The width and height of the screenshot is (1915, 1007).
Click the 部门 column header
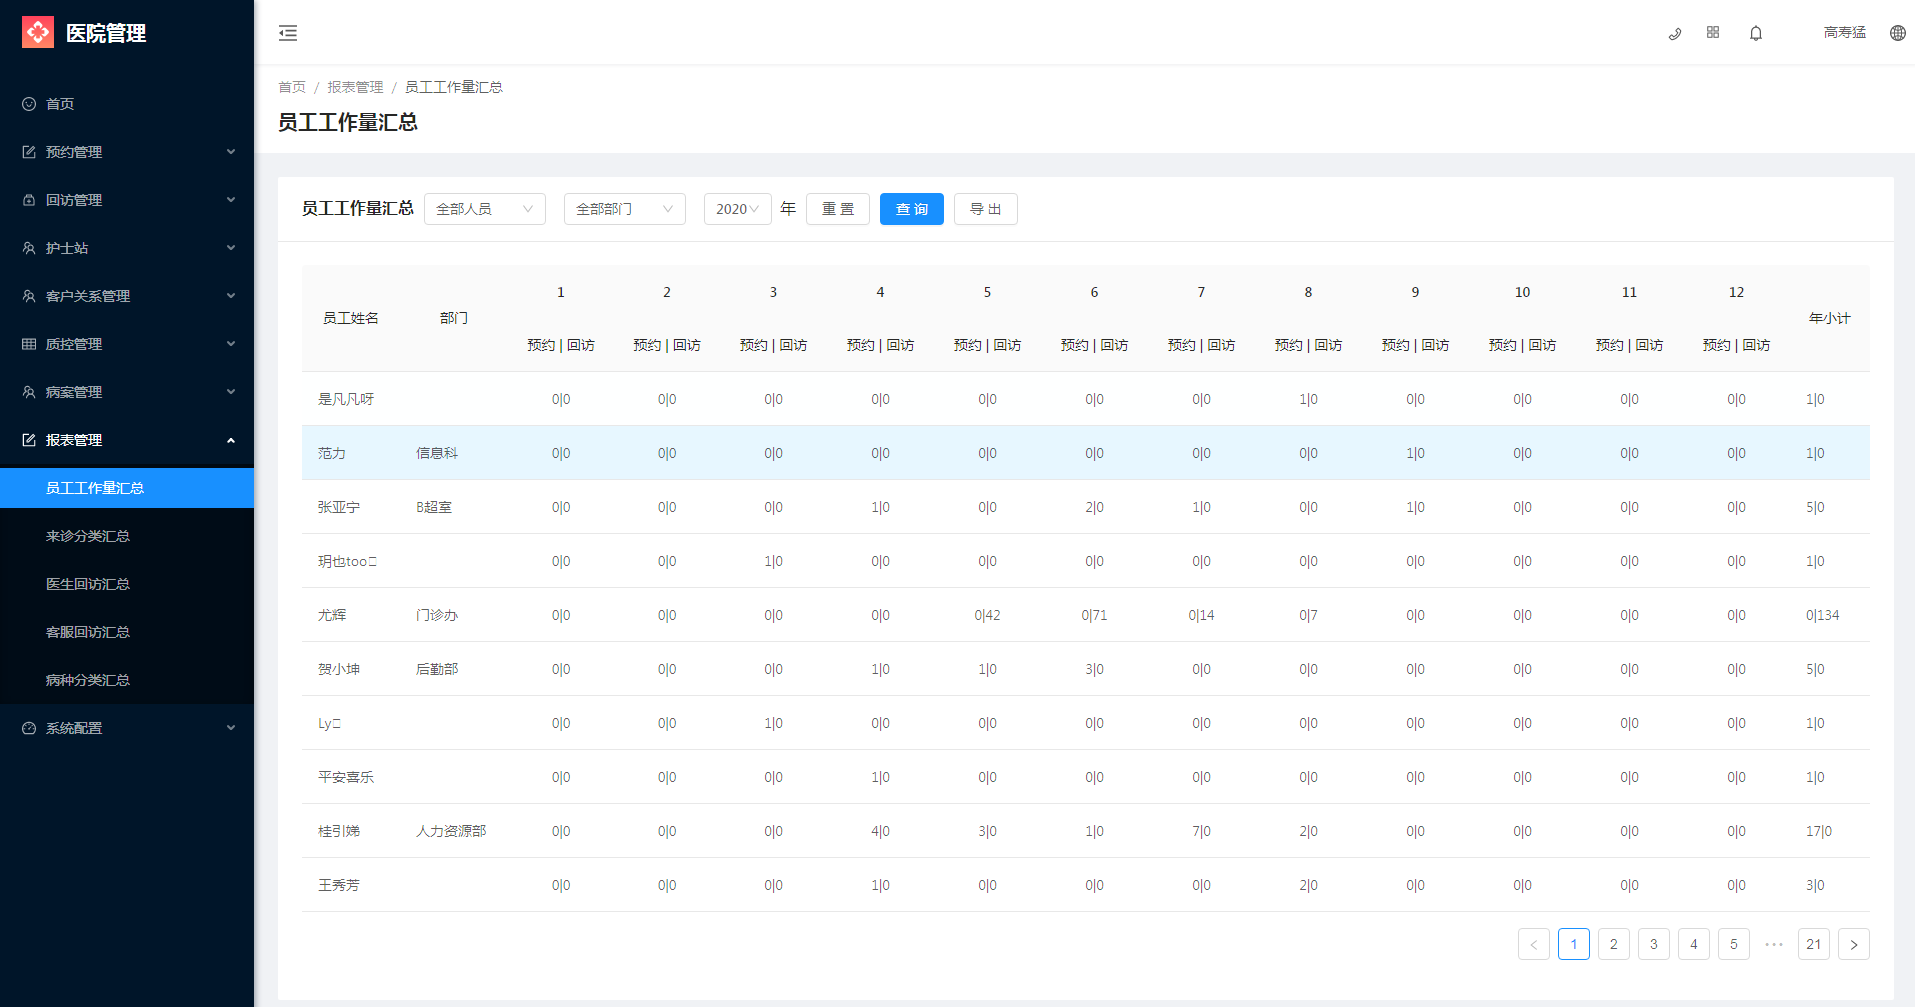coord(454,318)
